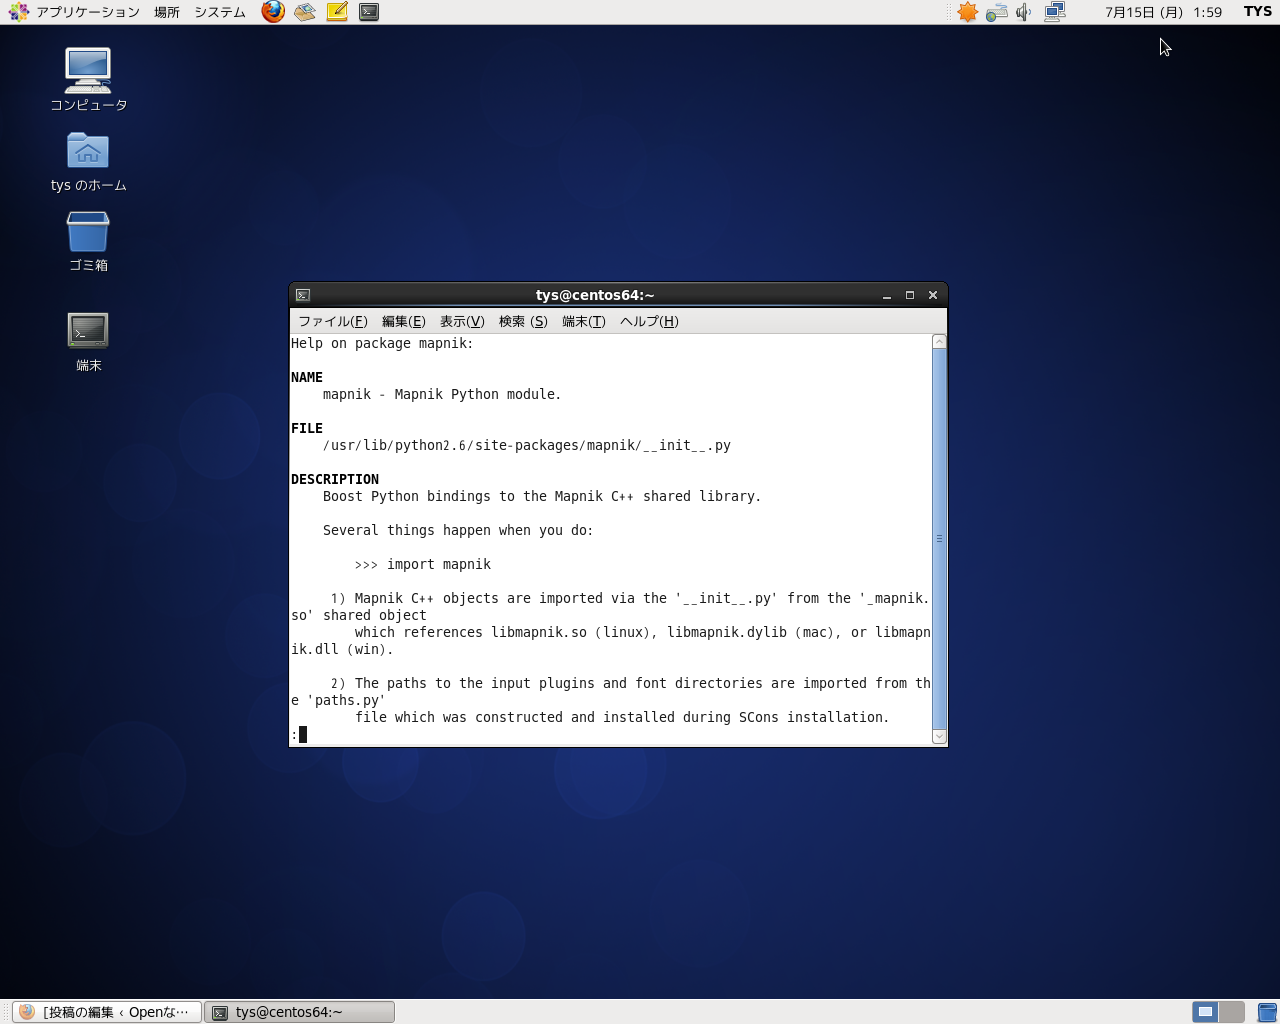This screenshot has height=1024, width=1280.
Task: Click the orange update notification icon
Action: coord(967,12)
